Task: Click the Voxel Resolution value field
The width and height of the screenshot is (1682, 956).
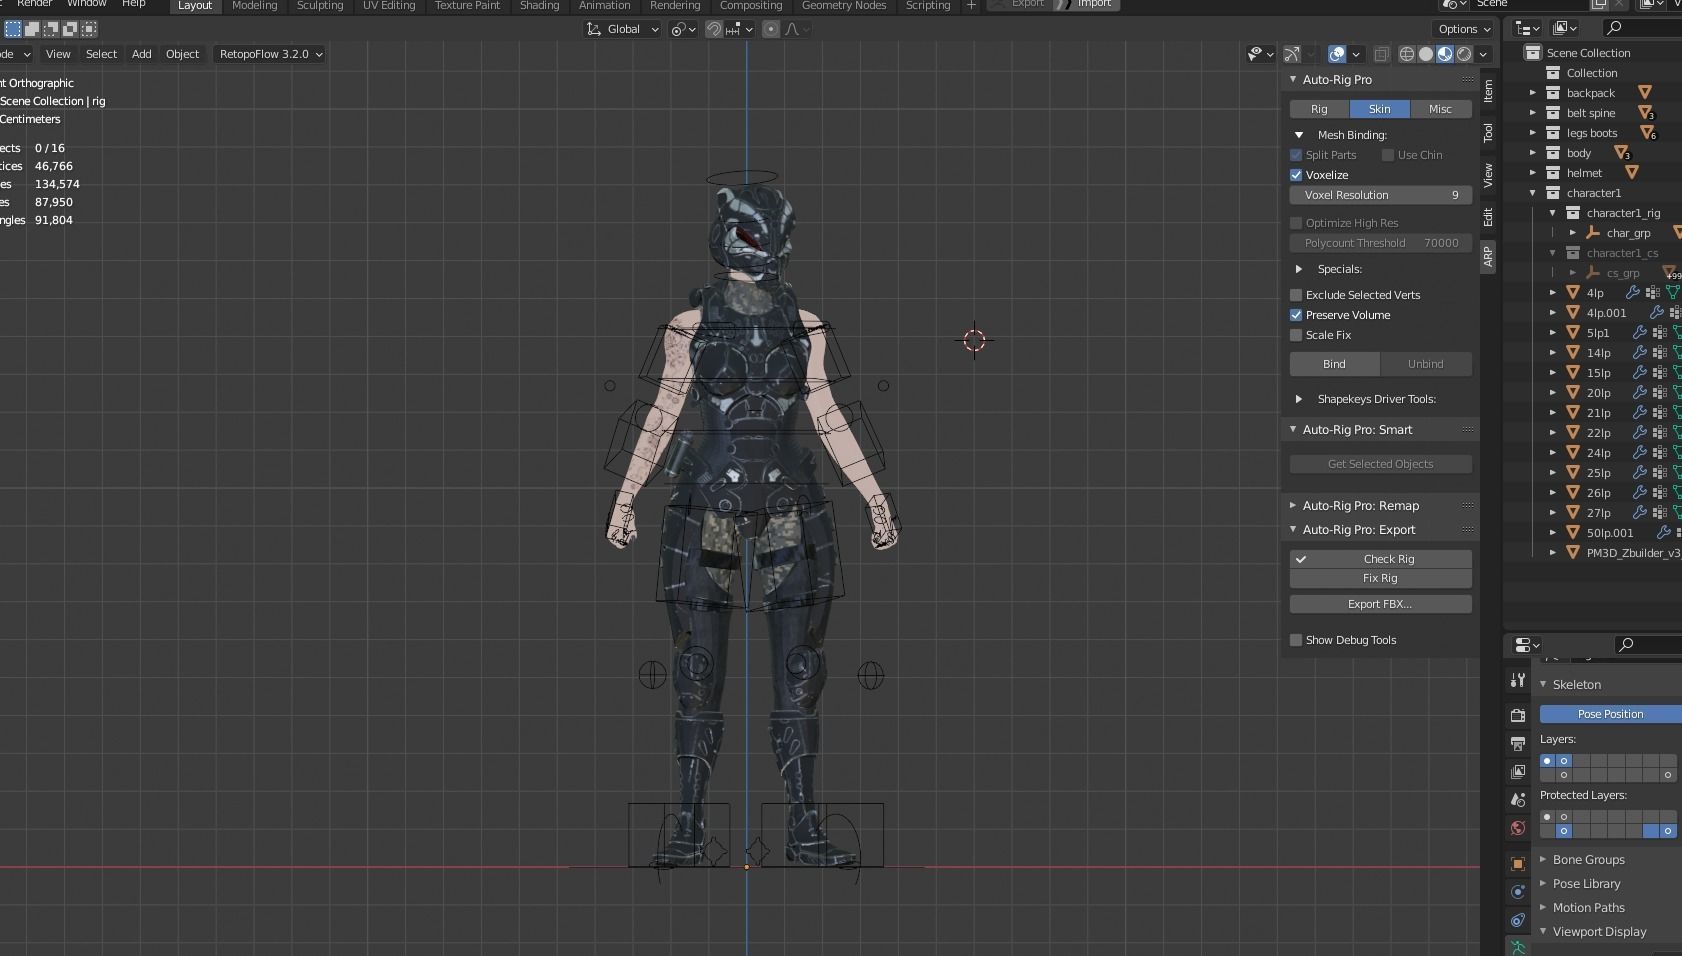Action: [1380, 195]
